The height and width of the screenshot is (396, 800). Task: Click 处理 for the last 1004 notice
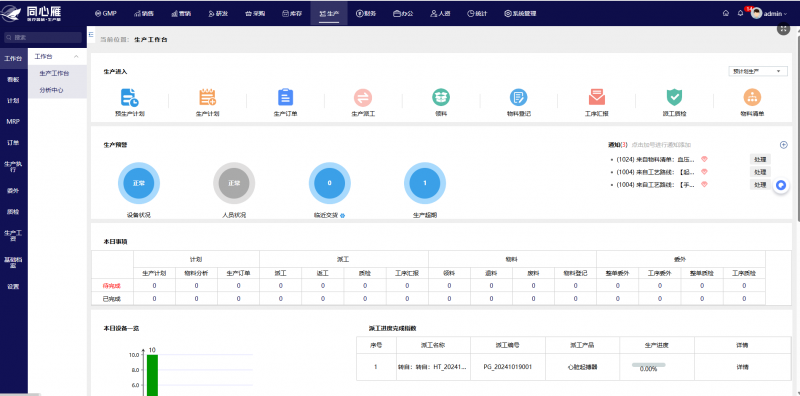coord(760,185)
